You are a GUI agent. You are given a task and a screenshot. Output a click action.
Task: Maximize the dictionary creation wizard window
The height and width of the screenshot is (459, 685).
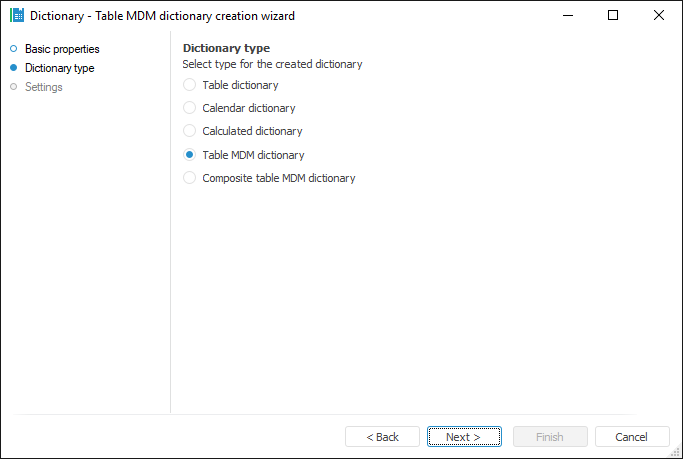613,16
